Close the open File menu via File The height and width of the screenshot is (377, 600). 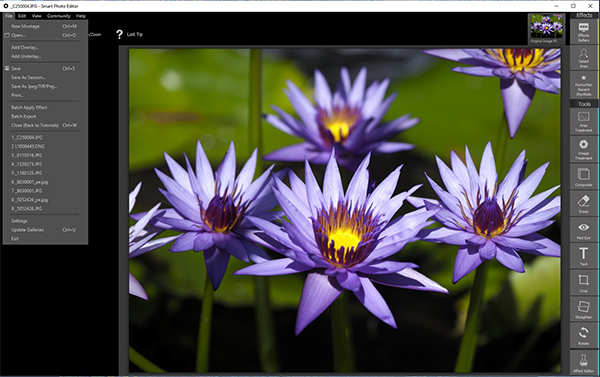point(9,16)
